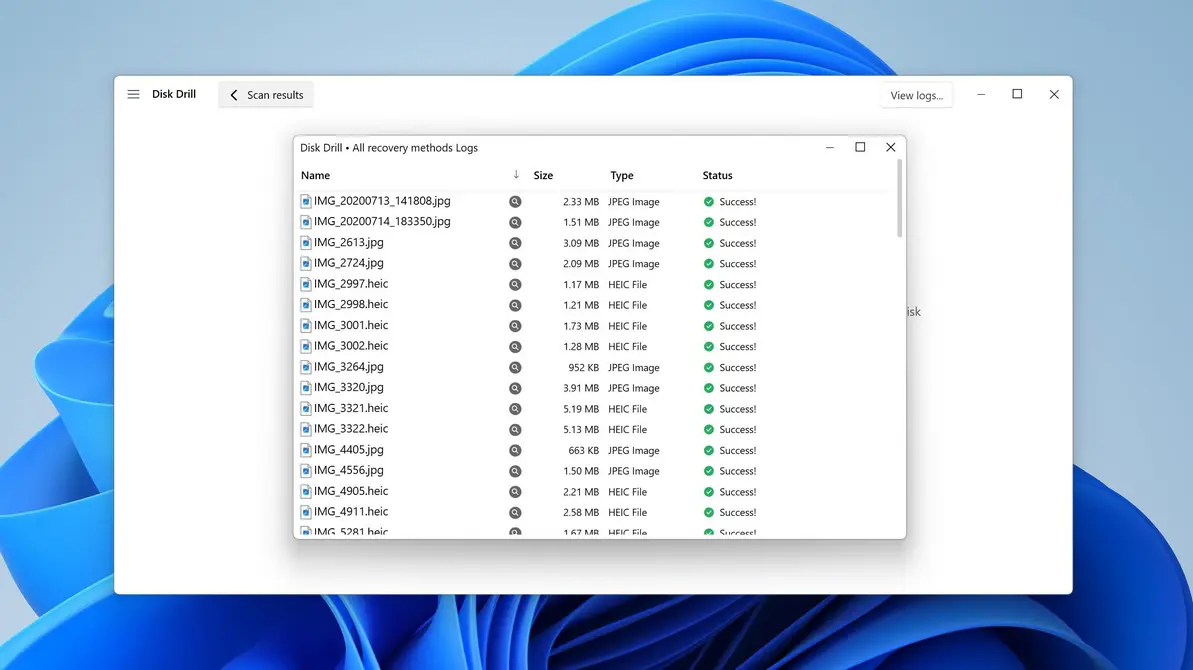Click magnifier icon for IMG_2613.jpg
Viewport: 1193px width, 670px height.
click(515, 243)
